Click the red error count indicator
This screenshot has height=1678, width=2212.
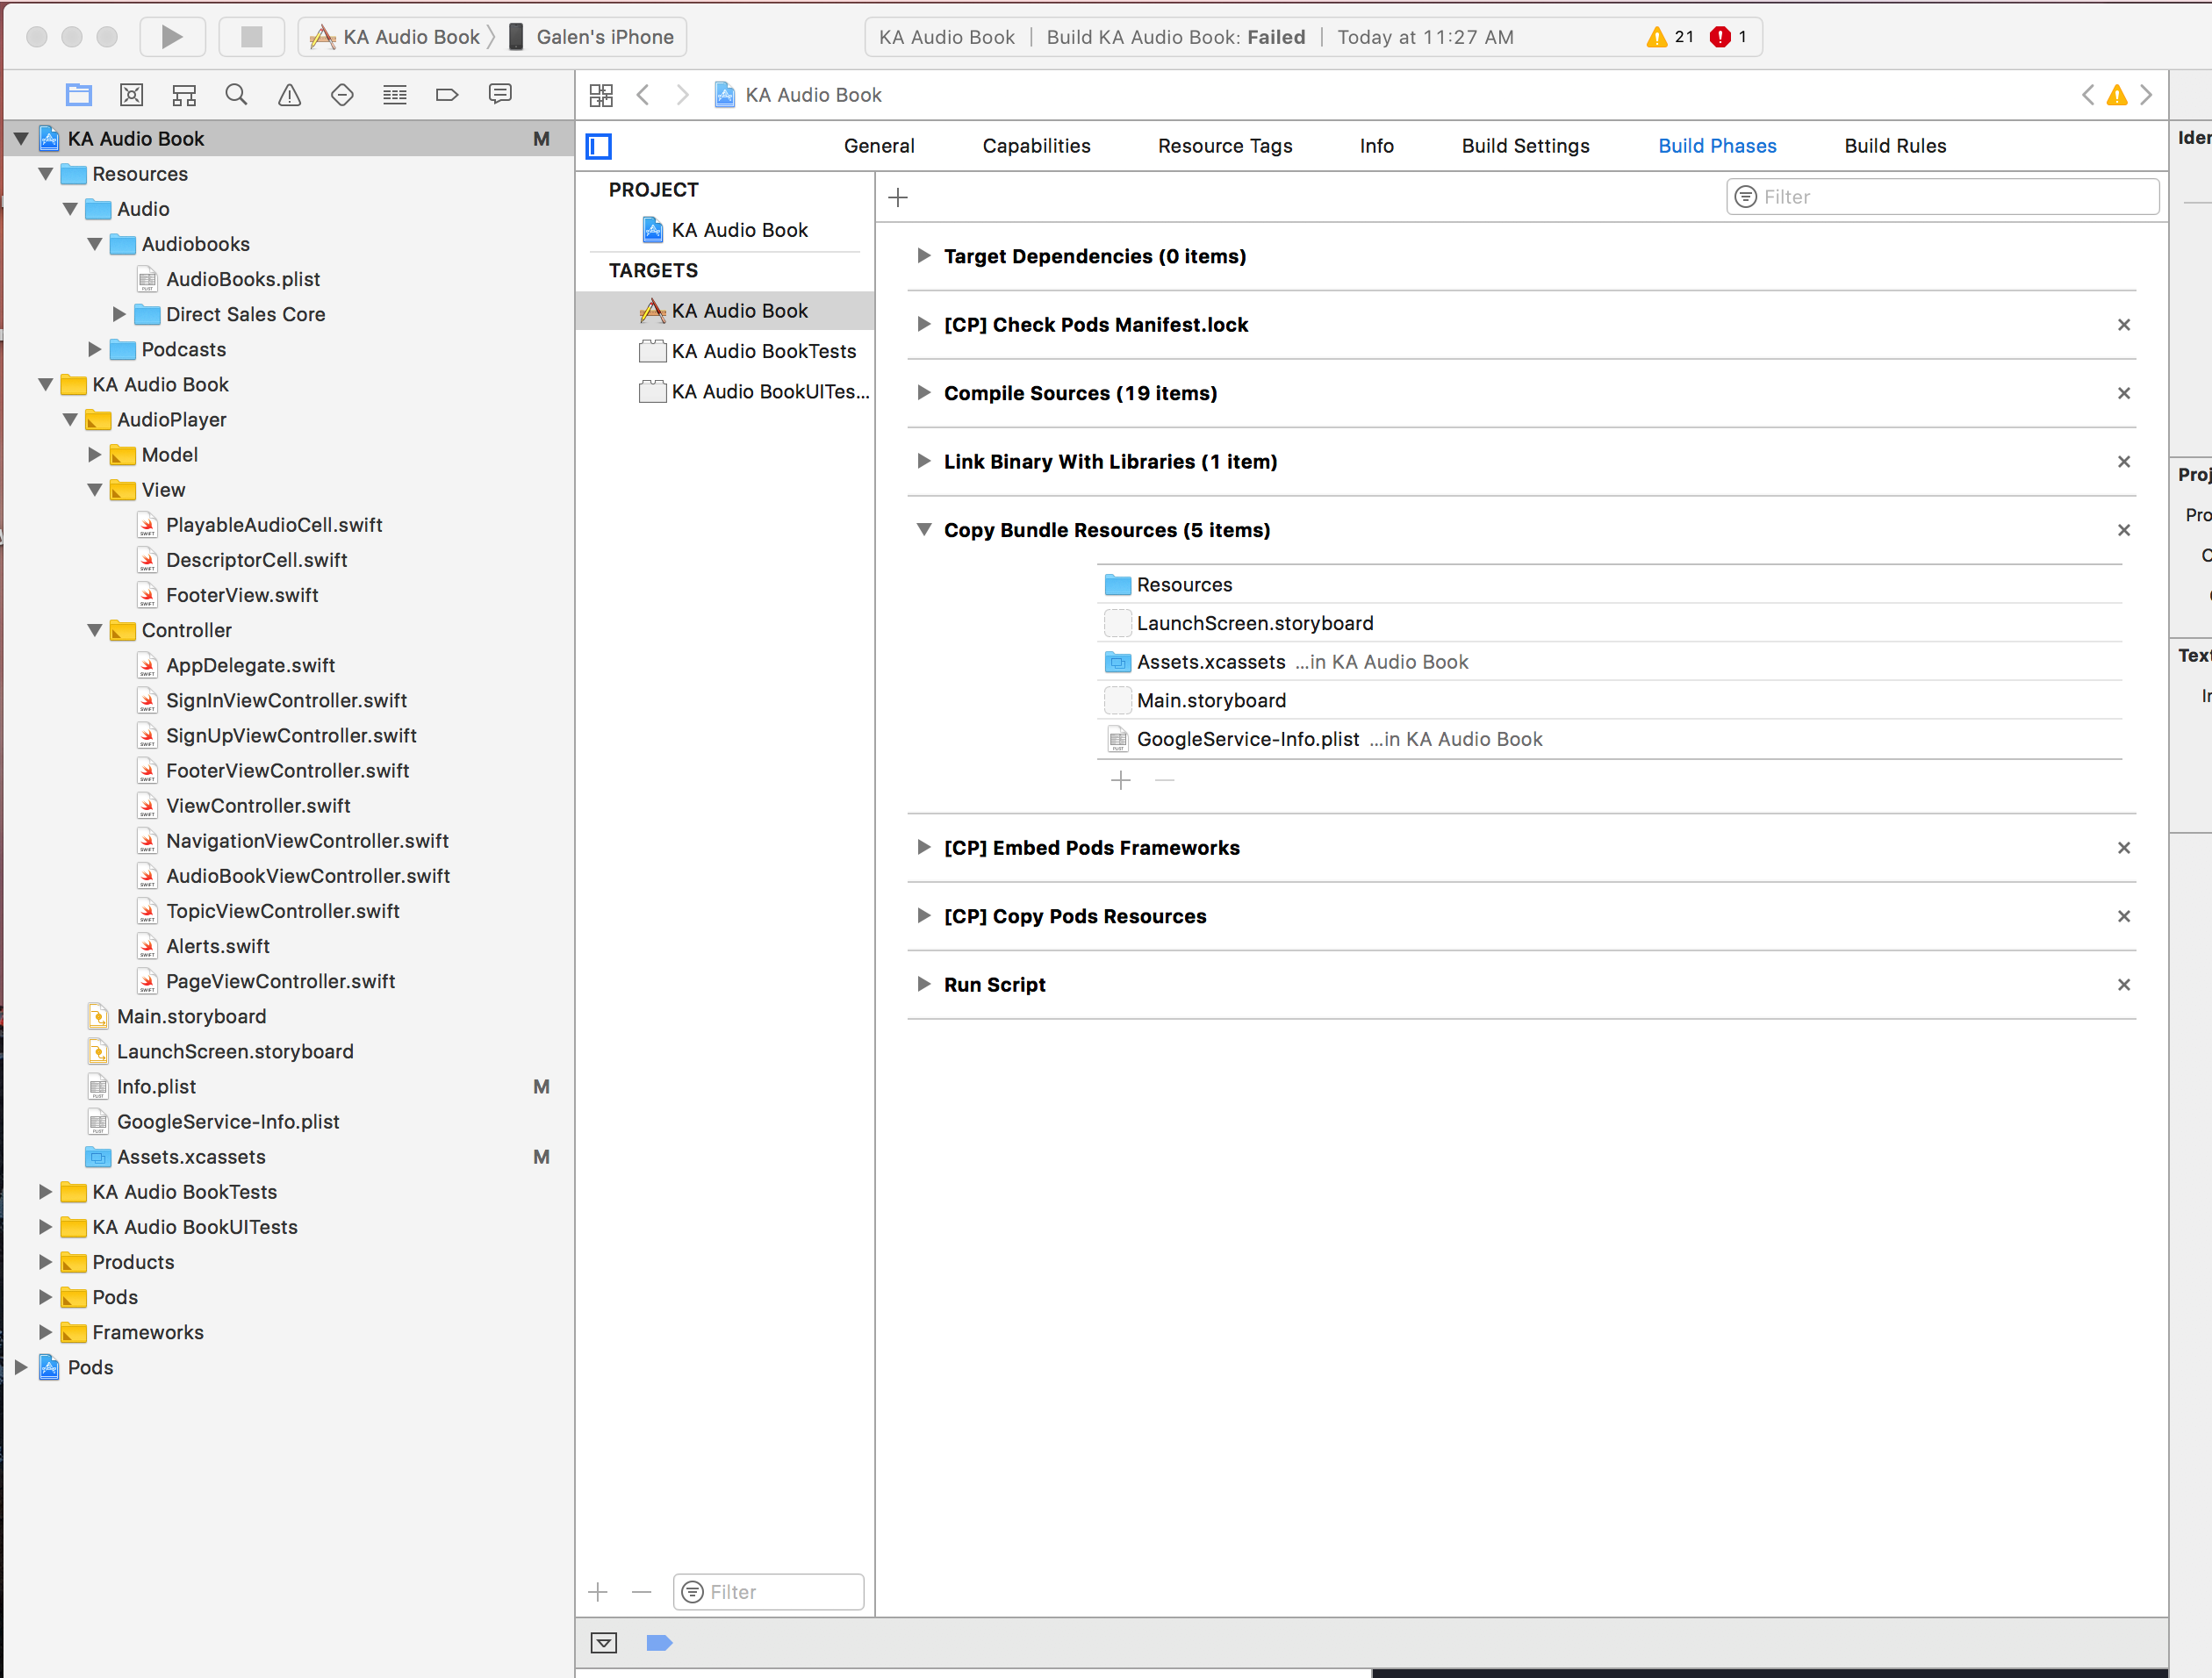pyautogui.click(x=1720, y=37)
